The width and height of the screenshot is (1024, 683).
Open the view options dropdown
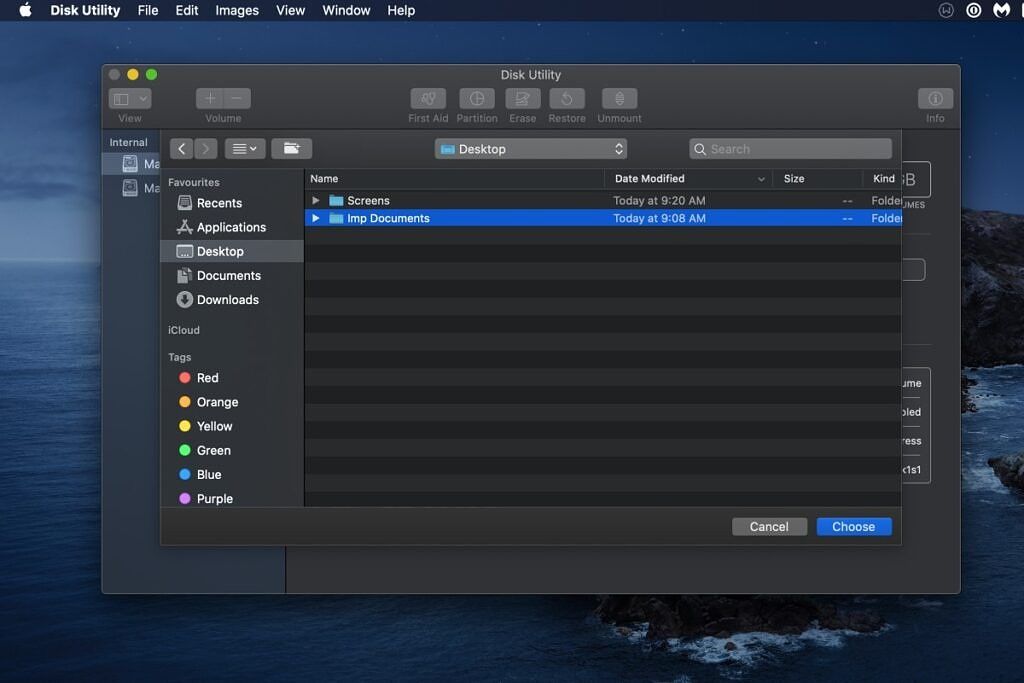click(x=244, y=148)
